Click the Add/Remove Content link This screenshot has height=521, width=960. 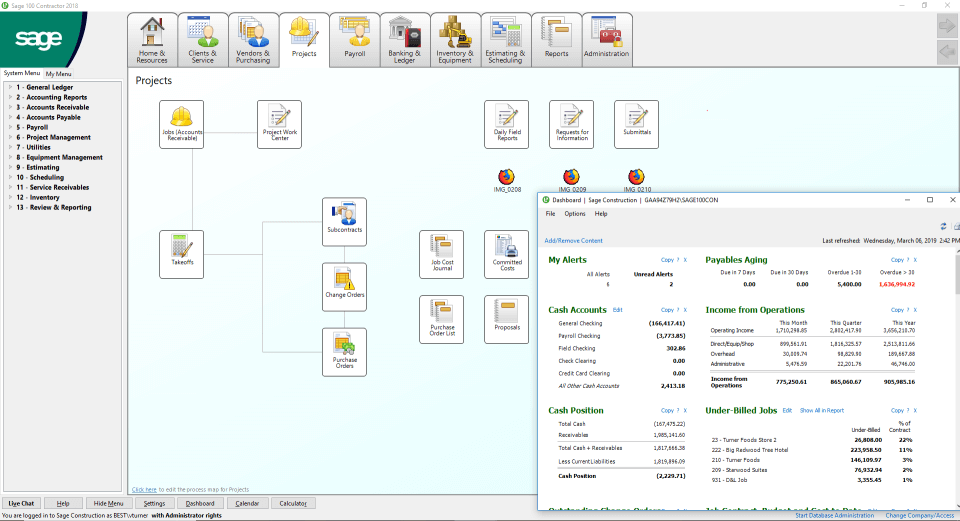coord(573,241)
